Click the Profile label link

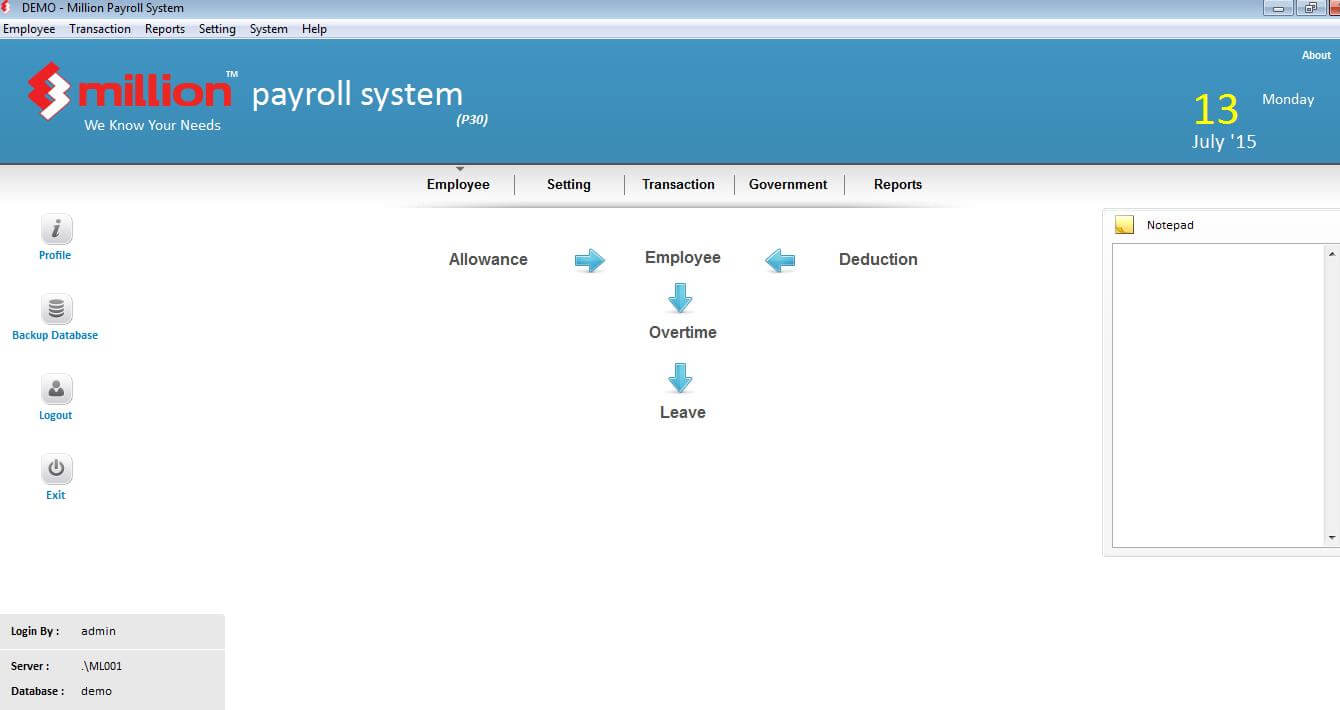point(55,255)
